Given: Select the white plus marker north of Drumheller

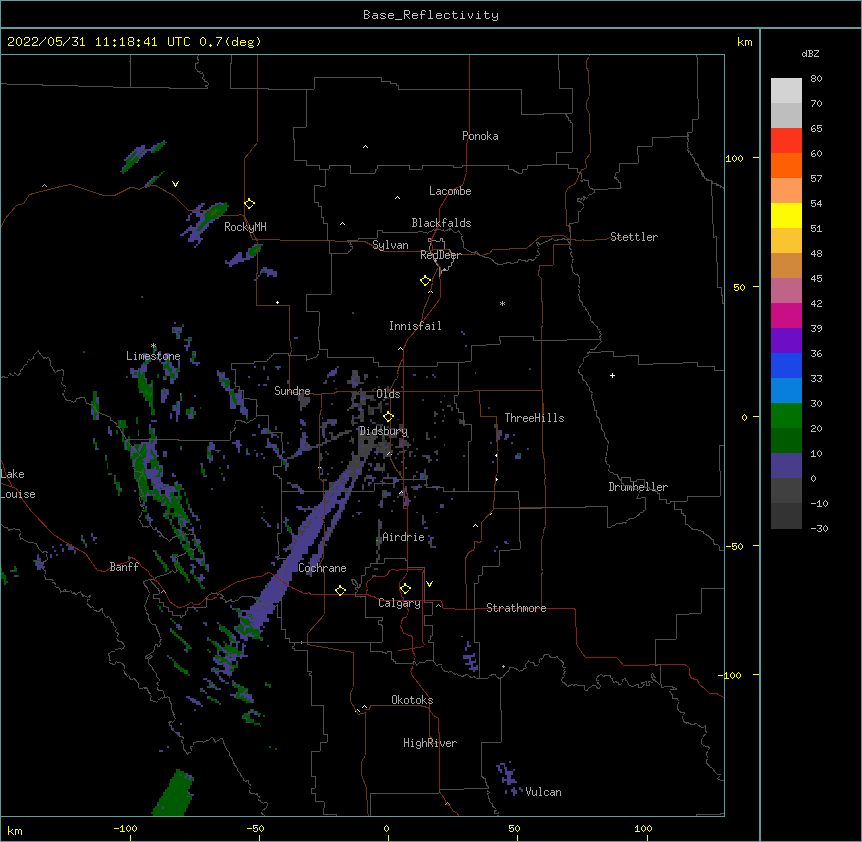Looking at the screenshot, I should point(612,375).
